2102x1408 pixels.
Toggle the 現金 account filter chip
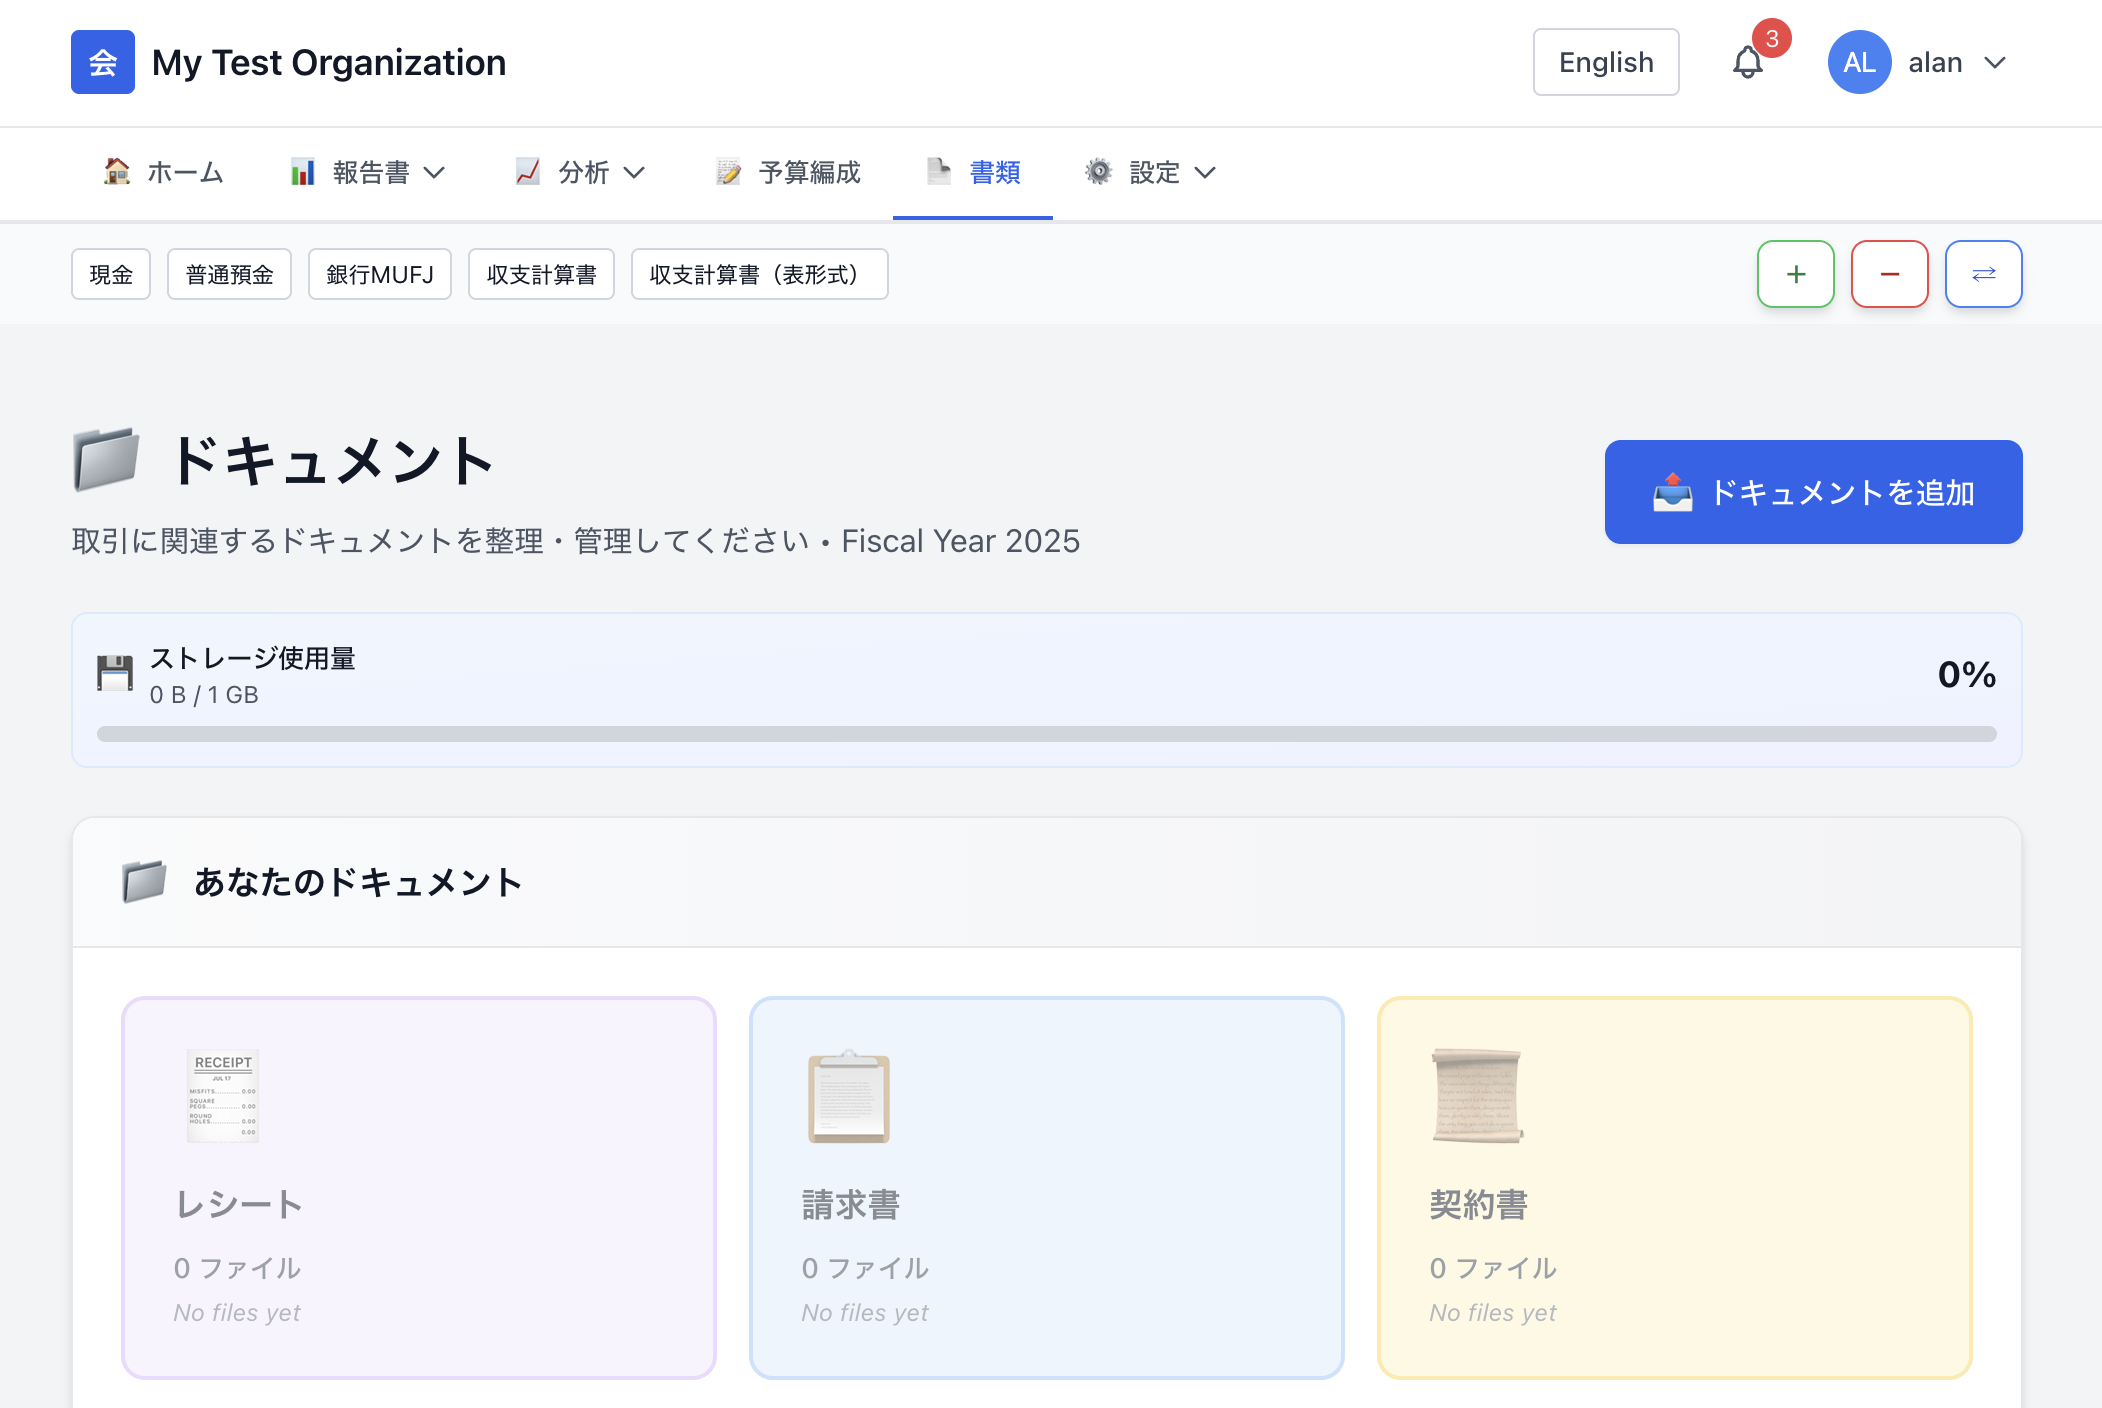[110, 273]
